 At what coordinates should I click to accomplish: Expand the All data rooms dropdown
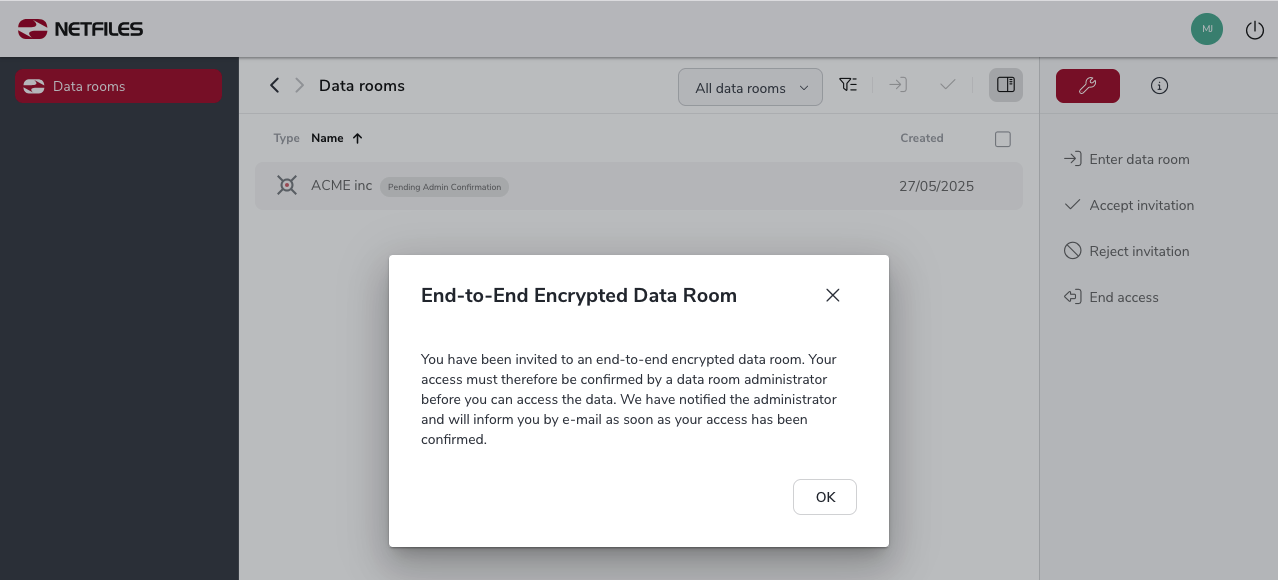coord(750,87)
